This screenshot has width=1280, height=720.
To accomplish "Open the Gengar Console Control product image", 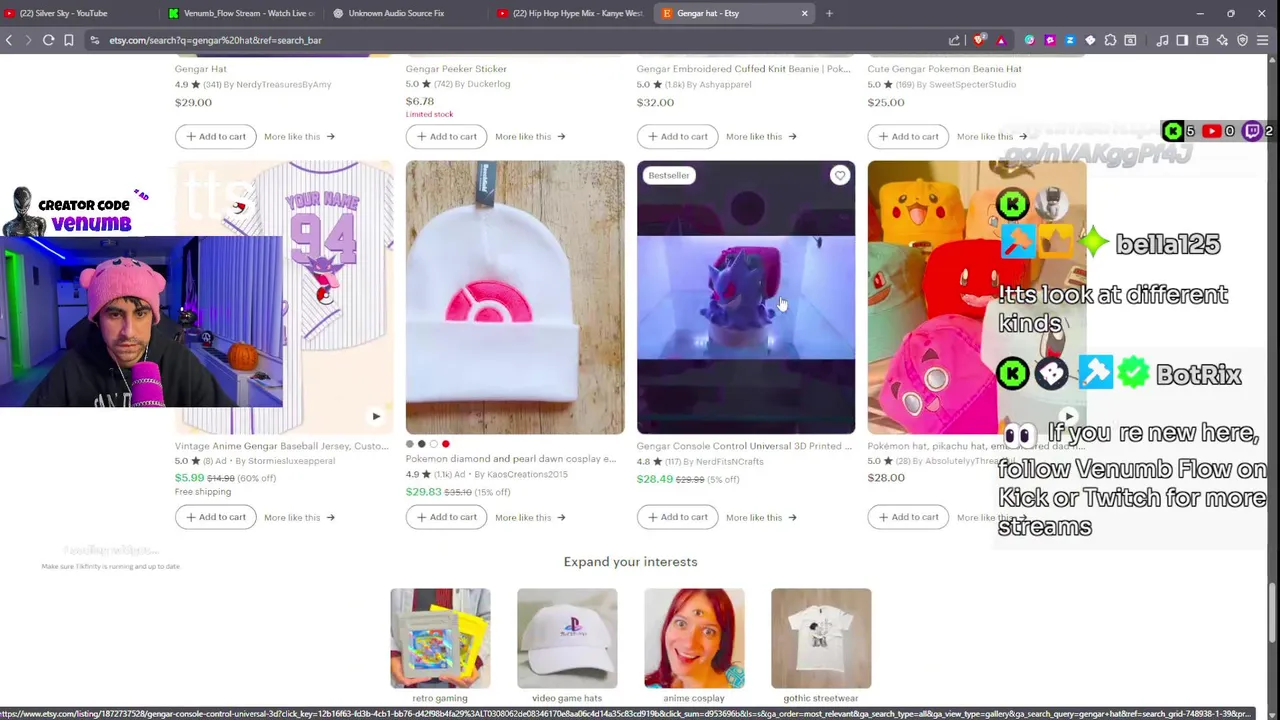I will (x=746, y=297).
